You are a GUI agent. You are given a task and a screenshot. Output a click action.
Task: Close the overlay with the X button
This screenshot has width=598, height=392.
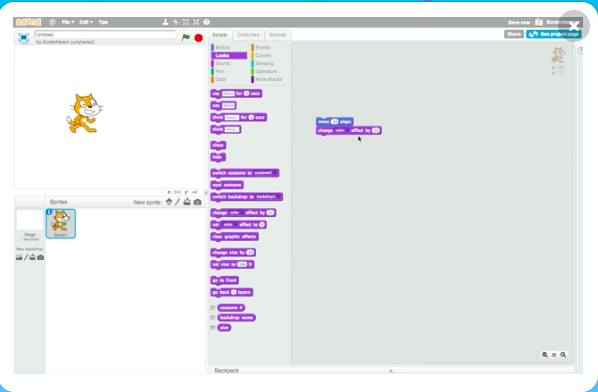[x=574, y=26]
